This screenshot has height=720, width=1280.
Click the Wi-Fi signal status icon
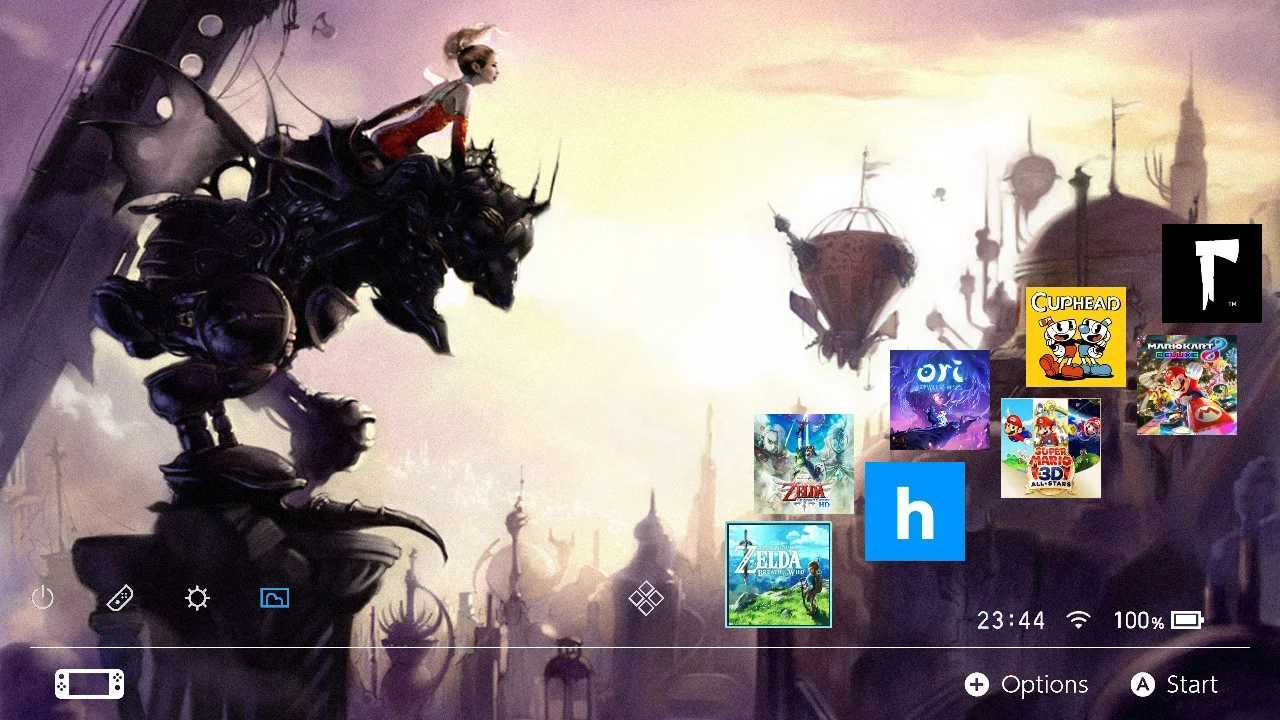(1078, 620)
